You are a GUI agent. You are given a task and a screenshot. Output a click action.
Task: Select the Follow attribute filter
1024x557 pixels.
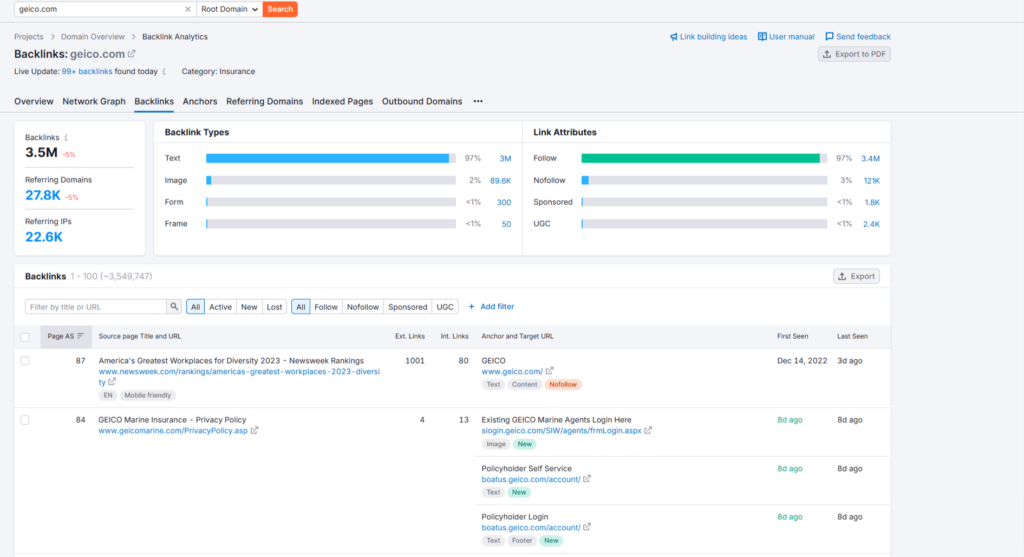(326, 307)
